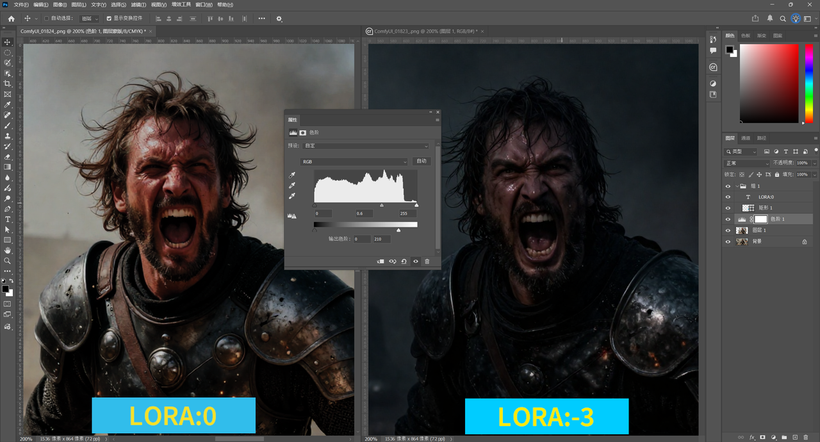Open the blend mode Normal dropdown
Viewport: 820px width, 442px height.
point(746,162)
